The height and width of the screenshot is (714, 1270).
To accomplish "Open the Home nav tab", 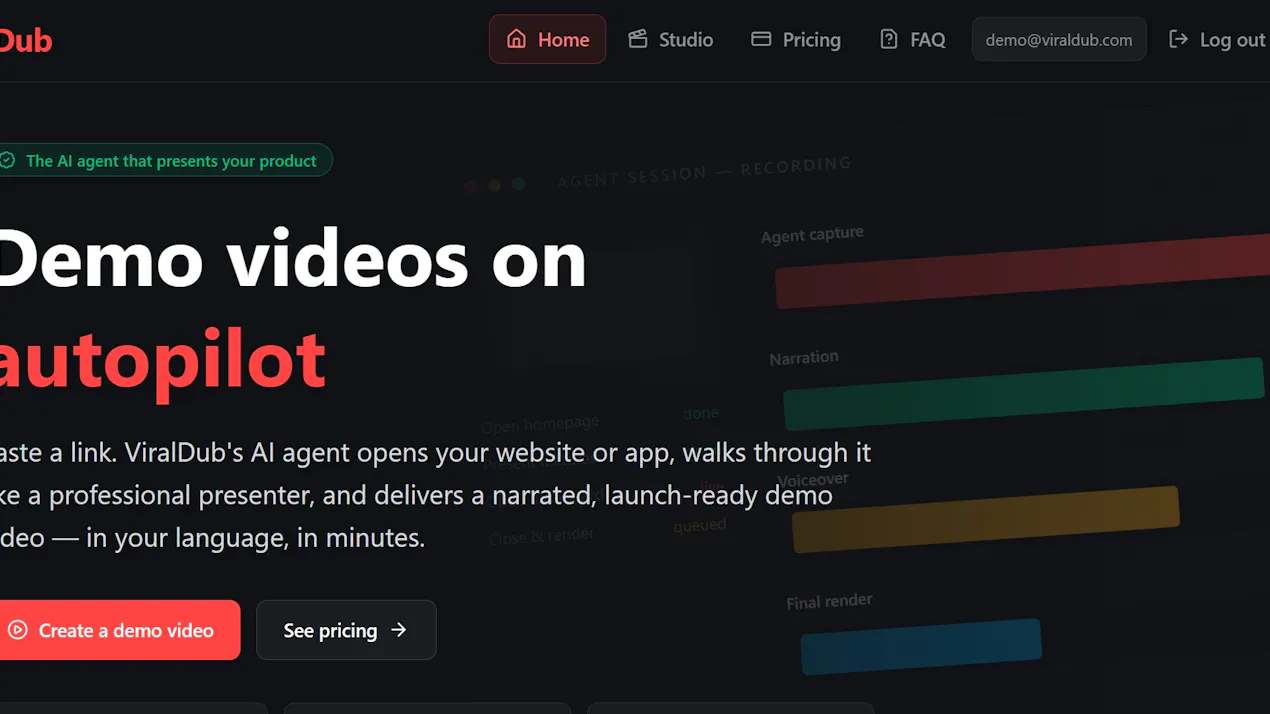I will click(x=547, y=39).
